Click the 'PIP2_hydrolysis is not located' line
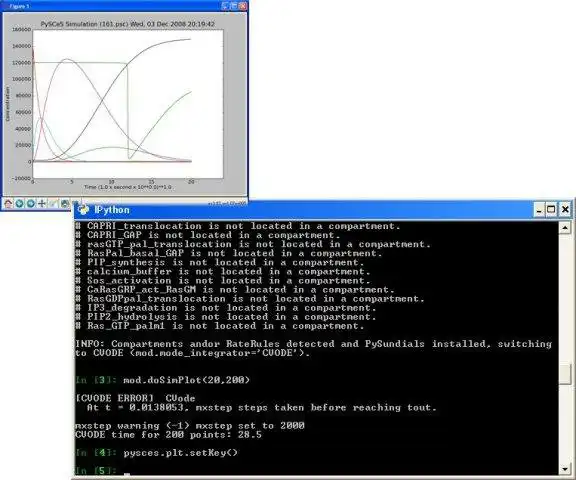576x480 pixels. 225,317
